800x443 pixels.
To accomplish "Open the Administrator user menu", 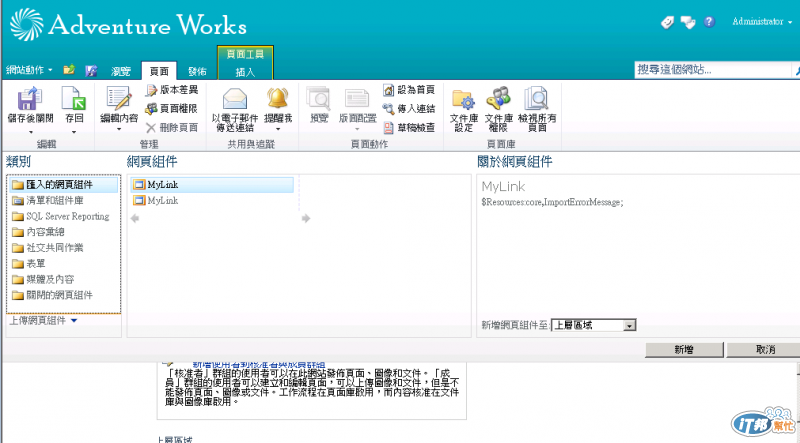I will pyautogui.click(x=762, y=21).
